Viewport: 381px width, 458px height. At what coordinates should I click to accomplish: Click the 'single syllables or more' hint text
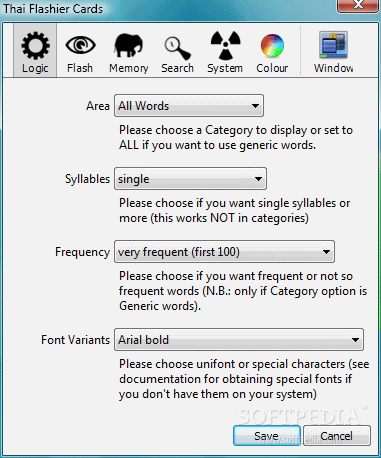coord(235,210)
